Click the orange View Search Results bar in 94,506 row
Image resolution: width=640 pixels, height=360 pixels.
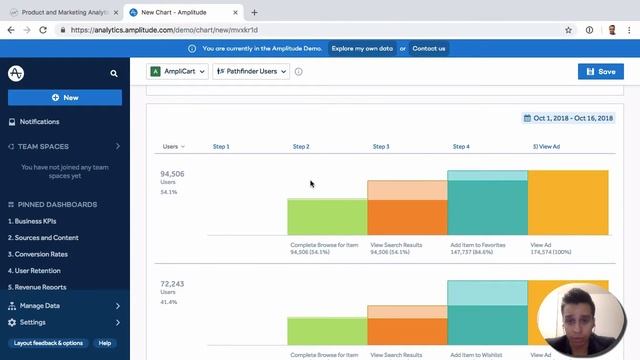[407, 217]
